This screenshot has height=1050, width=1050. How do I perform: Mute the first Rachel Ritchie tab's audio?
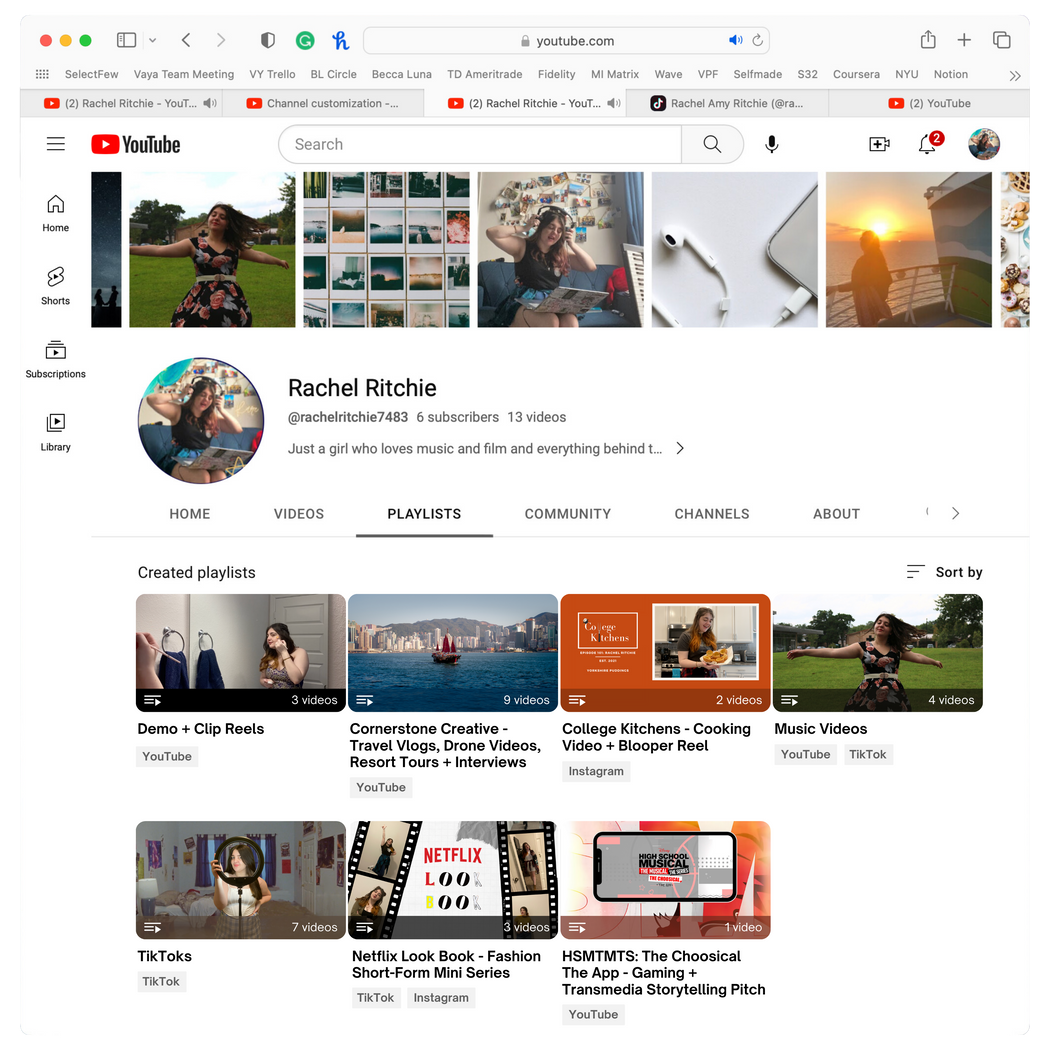point(209,103)
